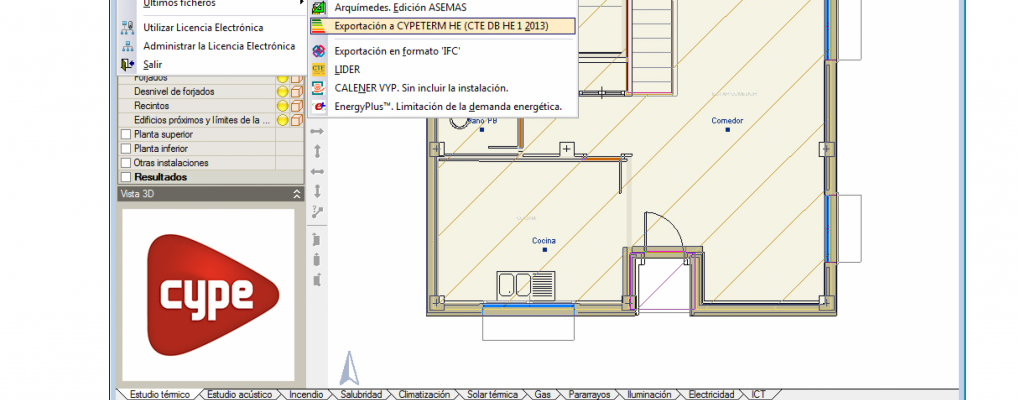This screenshot has height=400, width=1020.
Task: Click the 3D cube icon for Desnivel de forjados
Action: click(297, 92)
